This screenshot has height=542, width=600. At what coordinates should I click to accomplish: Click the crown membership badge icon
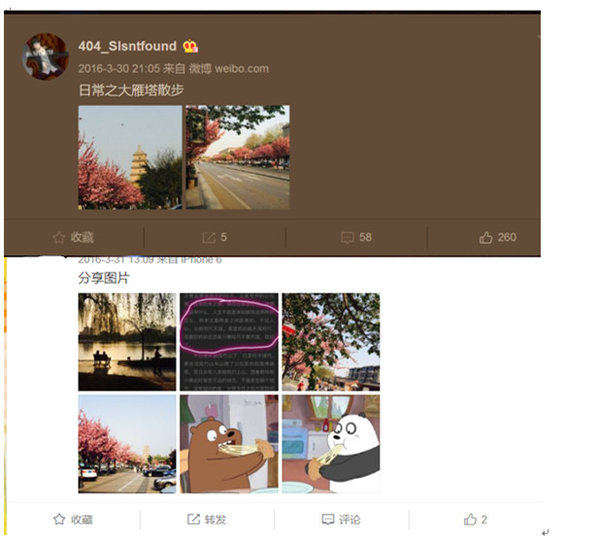click(x=190, y=46)
